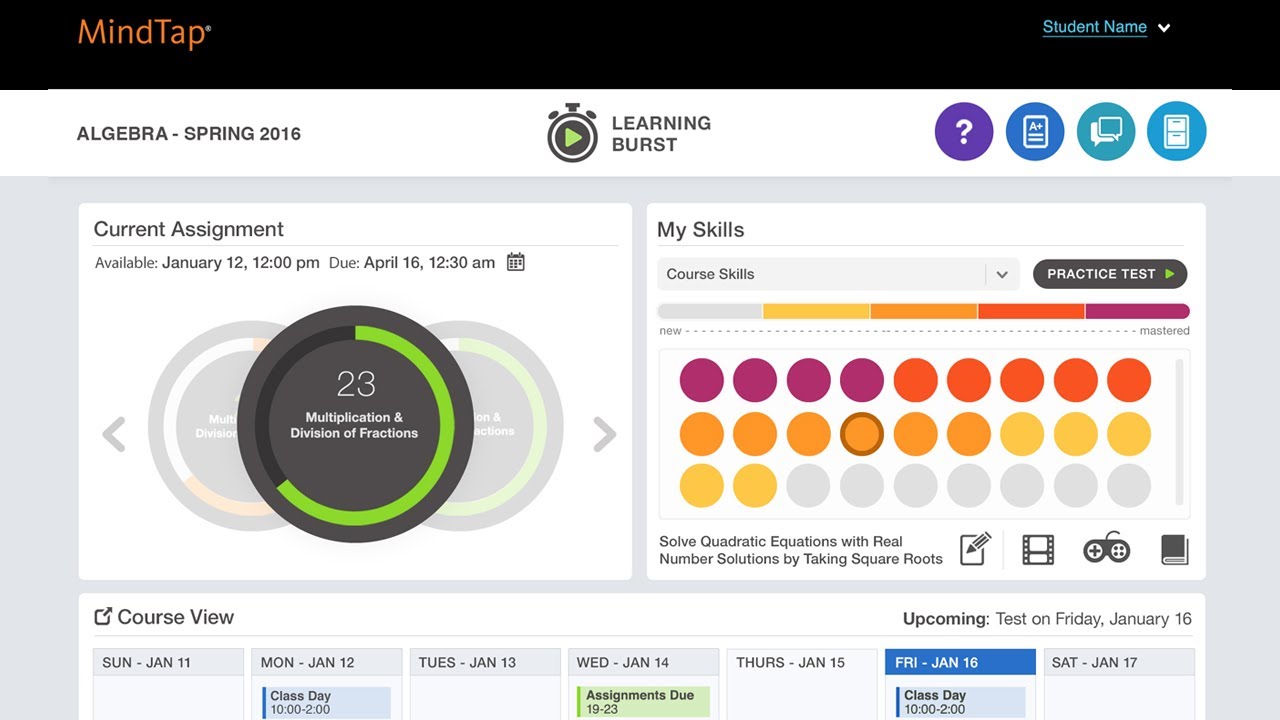Click the available date 'January 12, 12:00 pm'
The image size is (1280, 720).
(241, 263)
